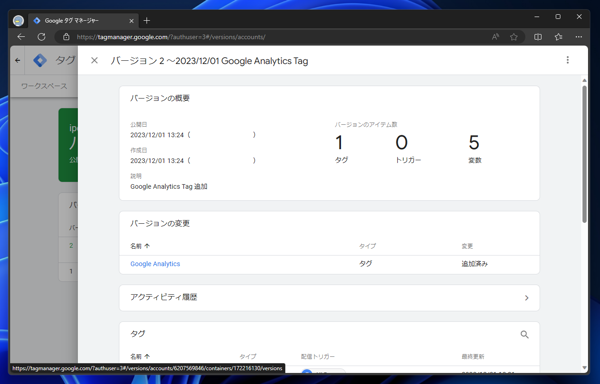Close the version 2 detail panel
The height and width of the screenshot is (384, 600).
coord(94,60)
